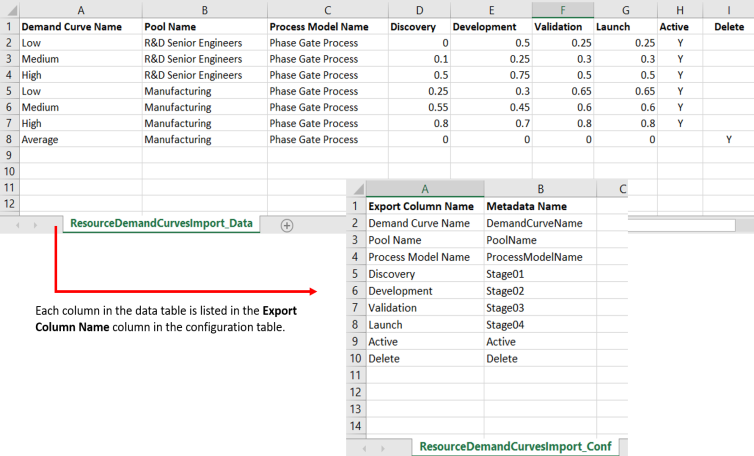Select the 'Pool Name' header cell in data sheet
The height and width of the screenshot is (456, 754).
coord(205,27)
